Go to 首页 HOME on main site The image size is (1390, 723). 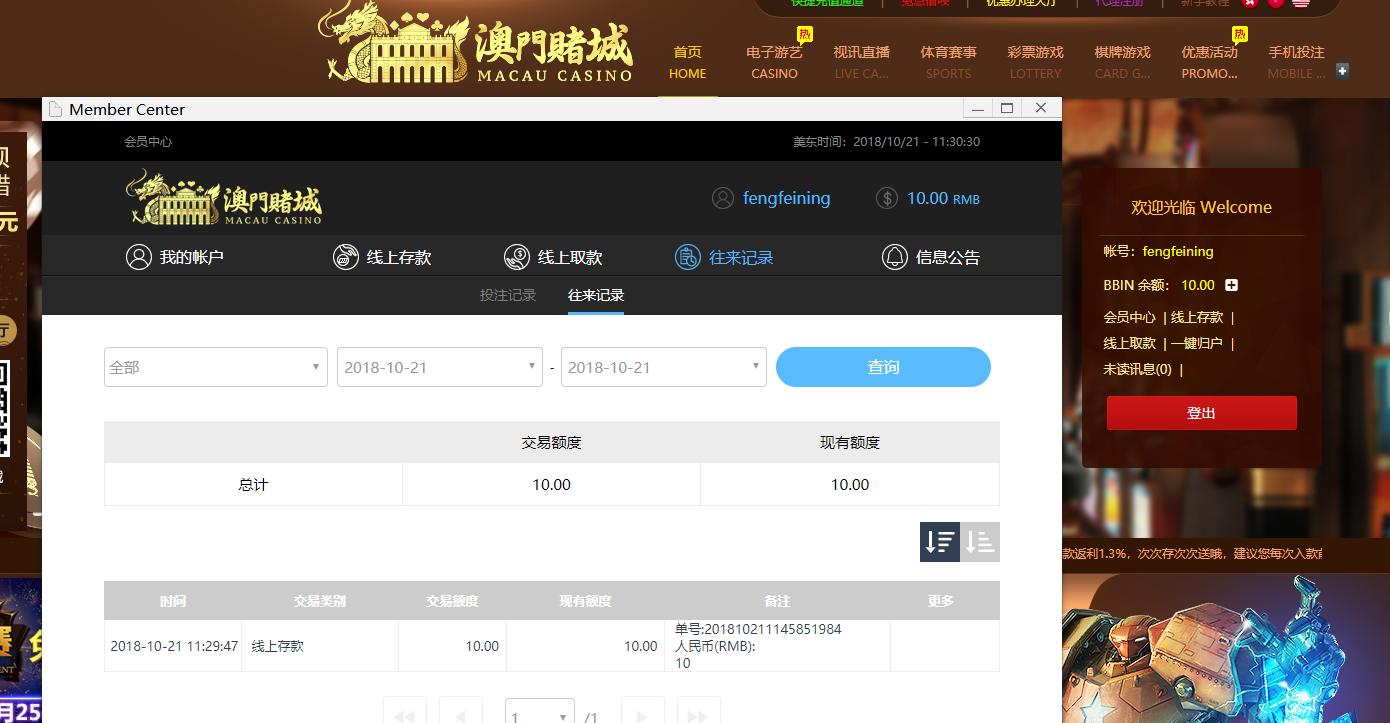pyautogui.click(x=688, y=62)
